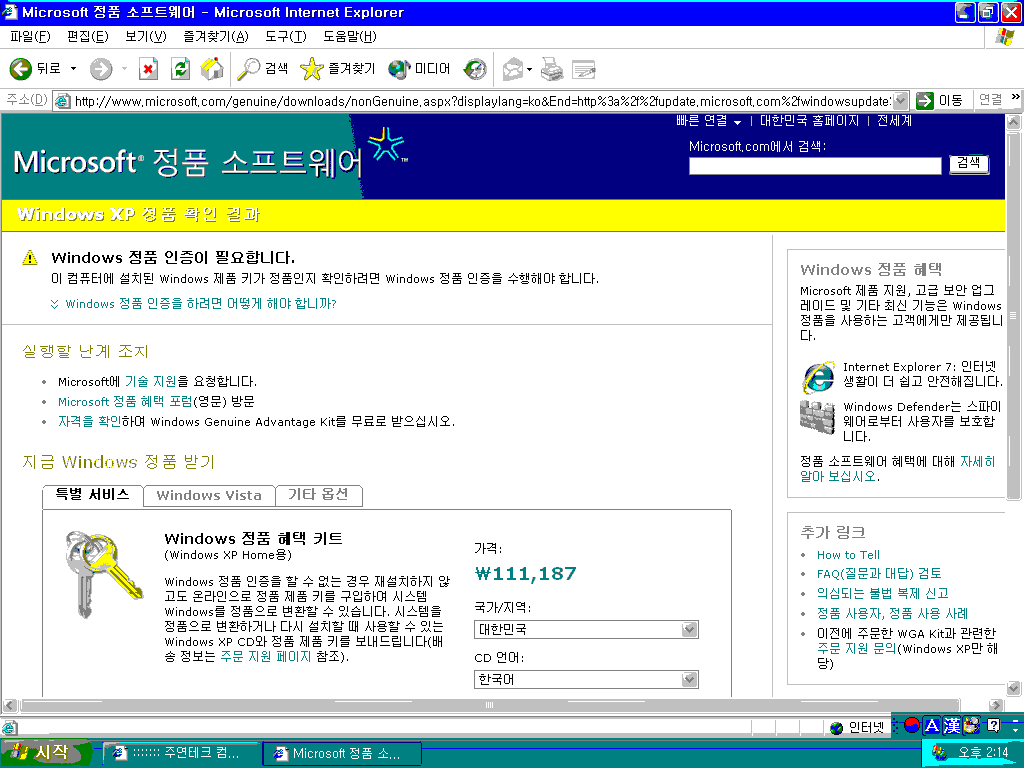Click the Microsoft.com search input field
Screen dimensions: 1024x768
pyautogui.click(x=815, y=166)
